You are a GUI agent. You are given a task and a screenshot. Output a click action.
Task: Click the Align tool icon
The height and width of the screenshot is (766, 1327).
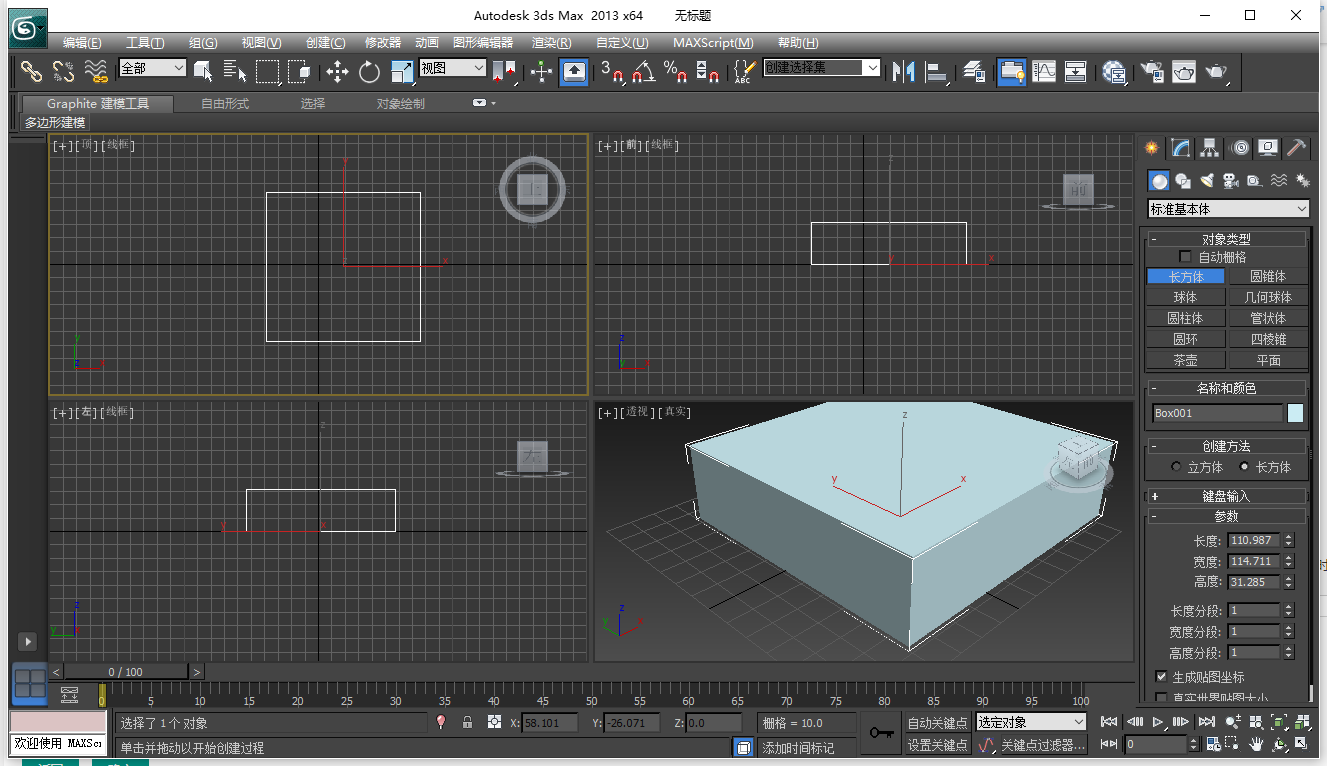[937, 71]
